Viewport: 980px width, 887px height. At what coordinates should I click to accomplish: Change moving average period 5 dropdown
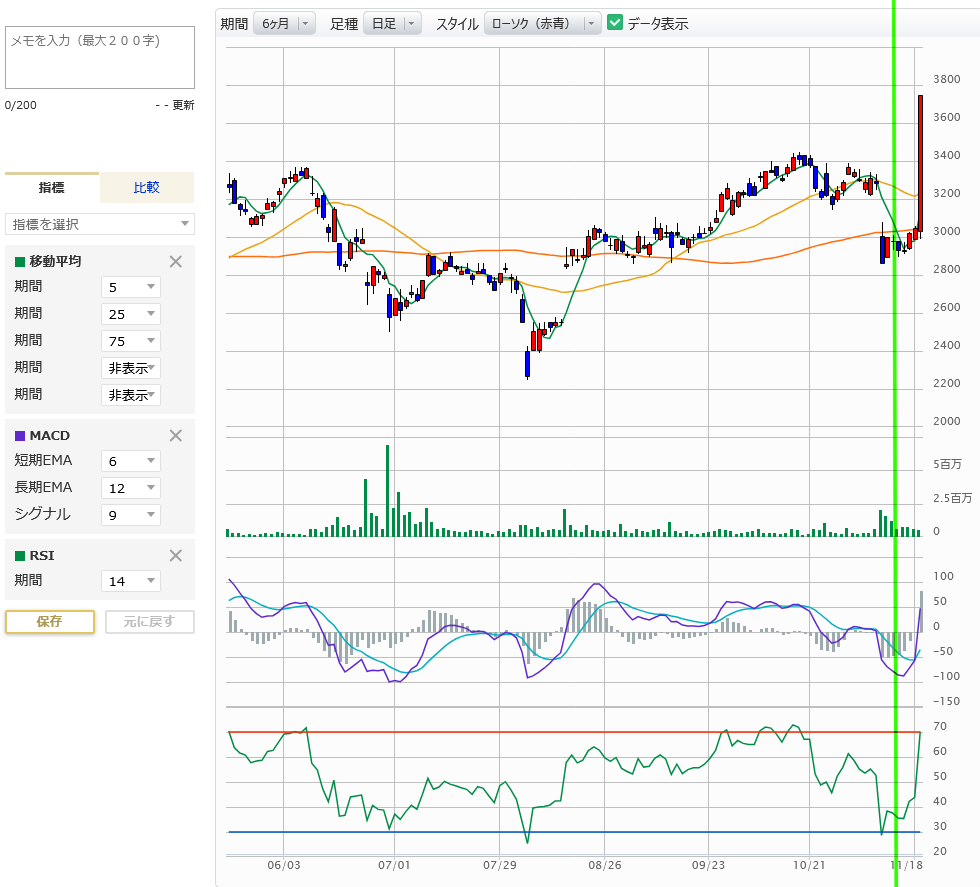(x=131, y=287)
